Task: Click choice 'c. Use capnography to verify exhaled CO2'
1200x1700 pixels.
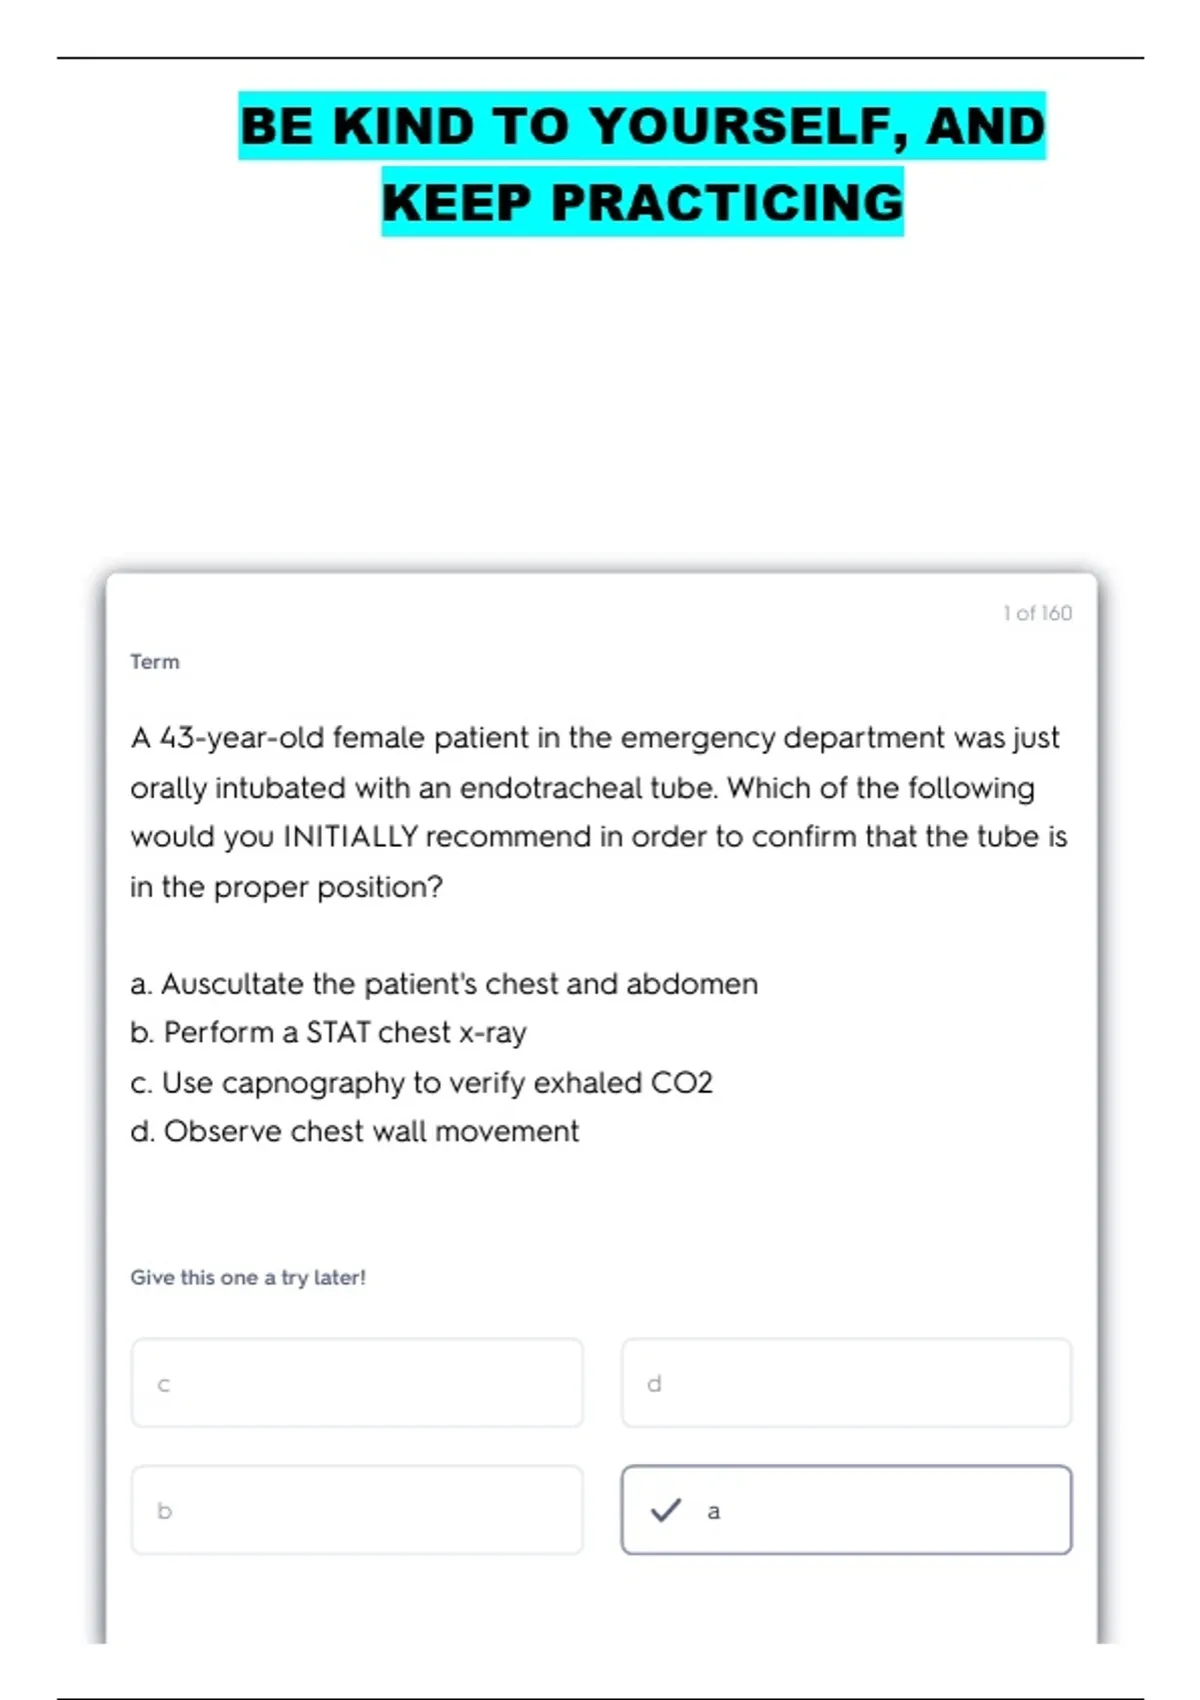Action: click(421, 1083)
